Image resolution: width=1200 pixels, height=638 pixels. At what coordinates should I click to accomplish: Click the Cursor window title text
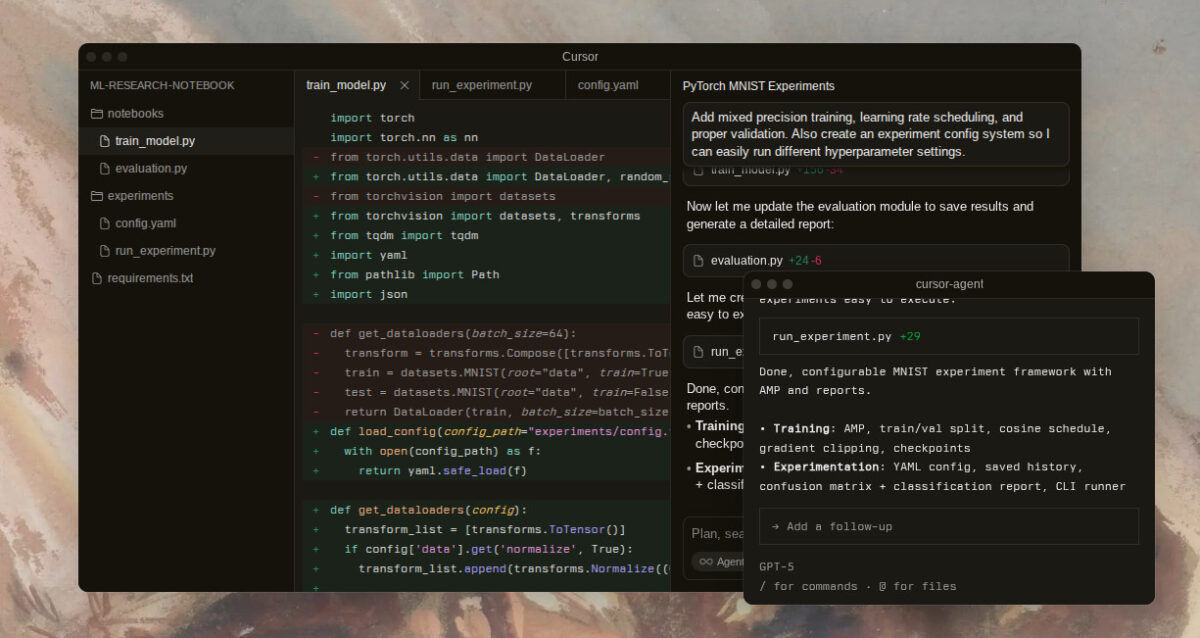coord(580,57)
